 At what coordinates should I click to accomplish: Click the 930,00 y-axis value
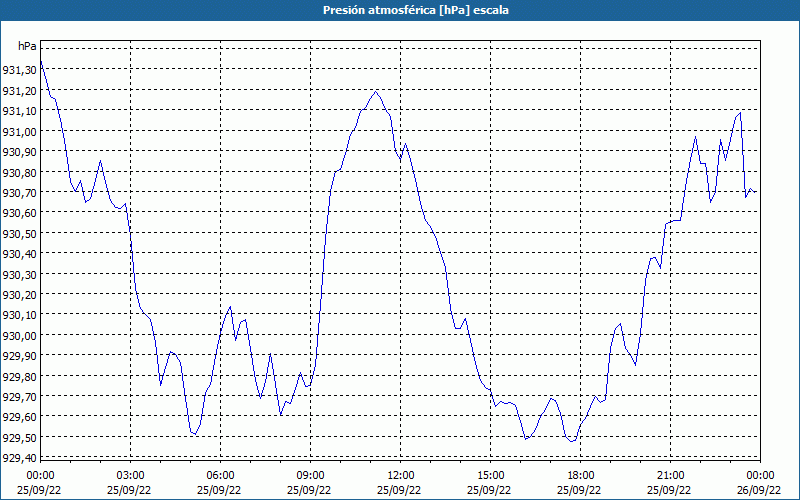click(x=19, y=335)
